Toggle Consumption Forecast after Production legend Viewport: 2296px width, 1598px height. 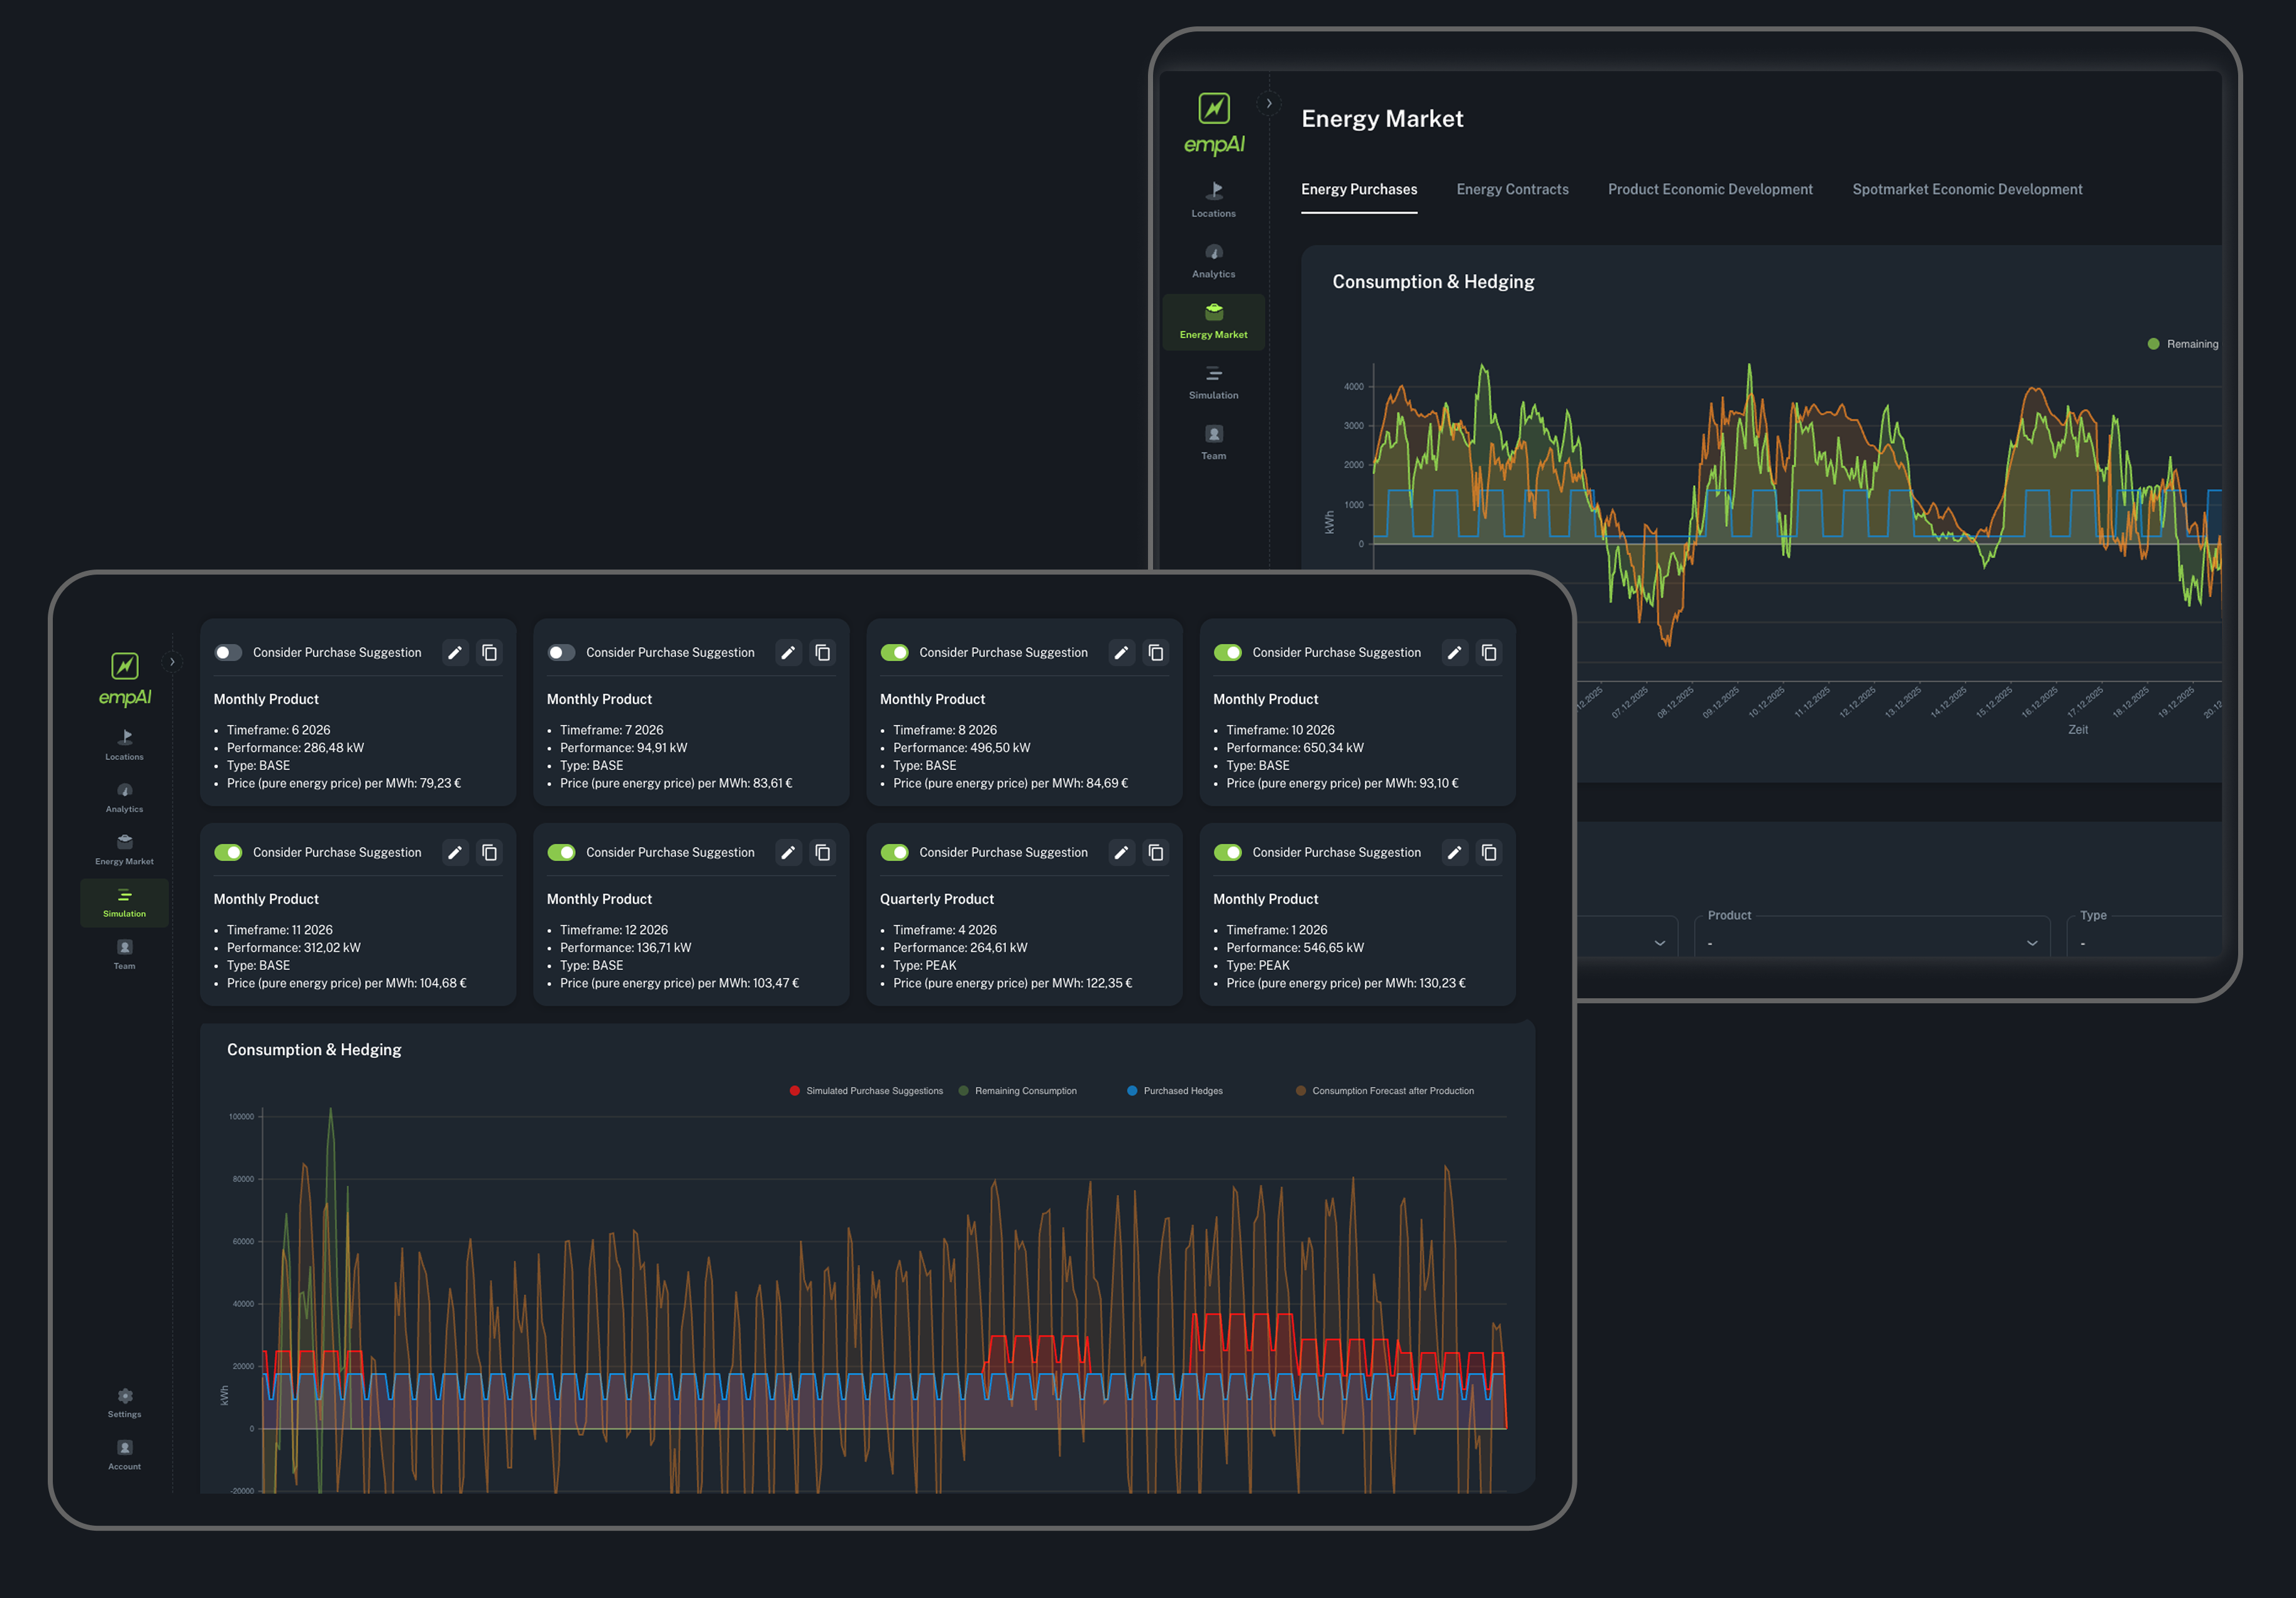[x=1385, y=1091]
